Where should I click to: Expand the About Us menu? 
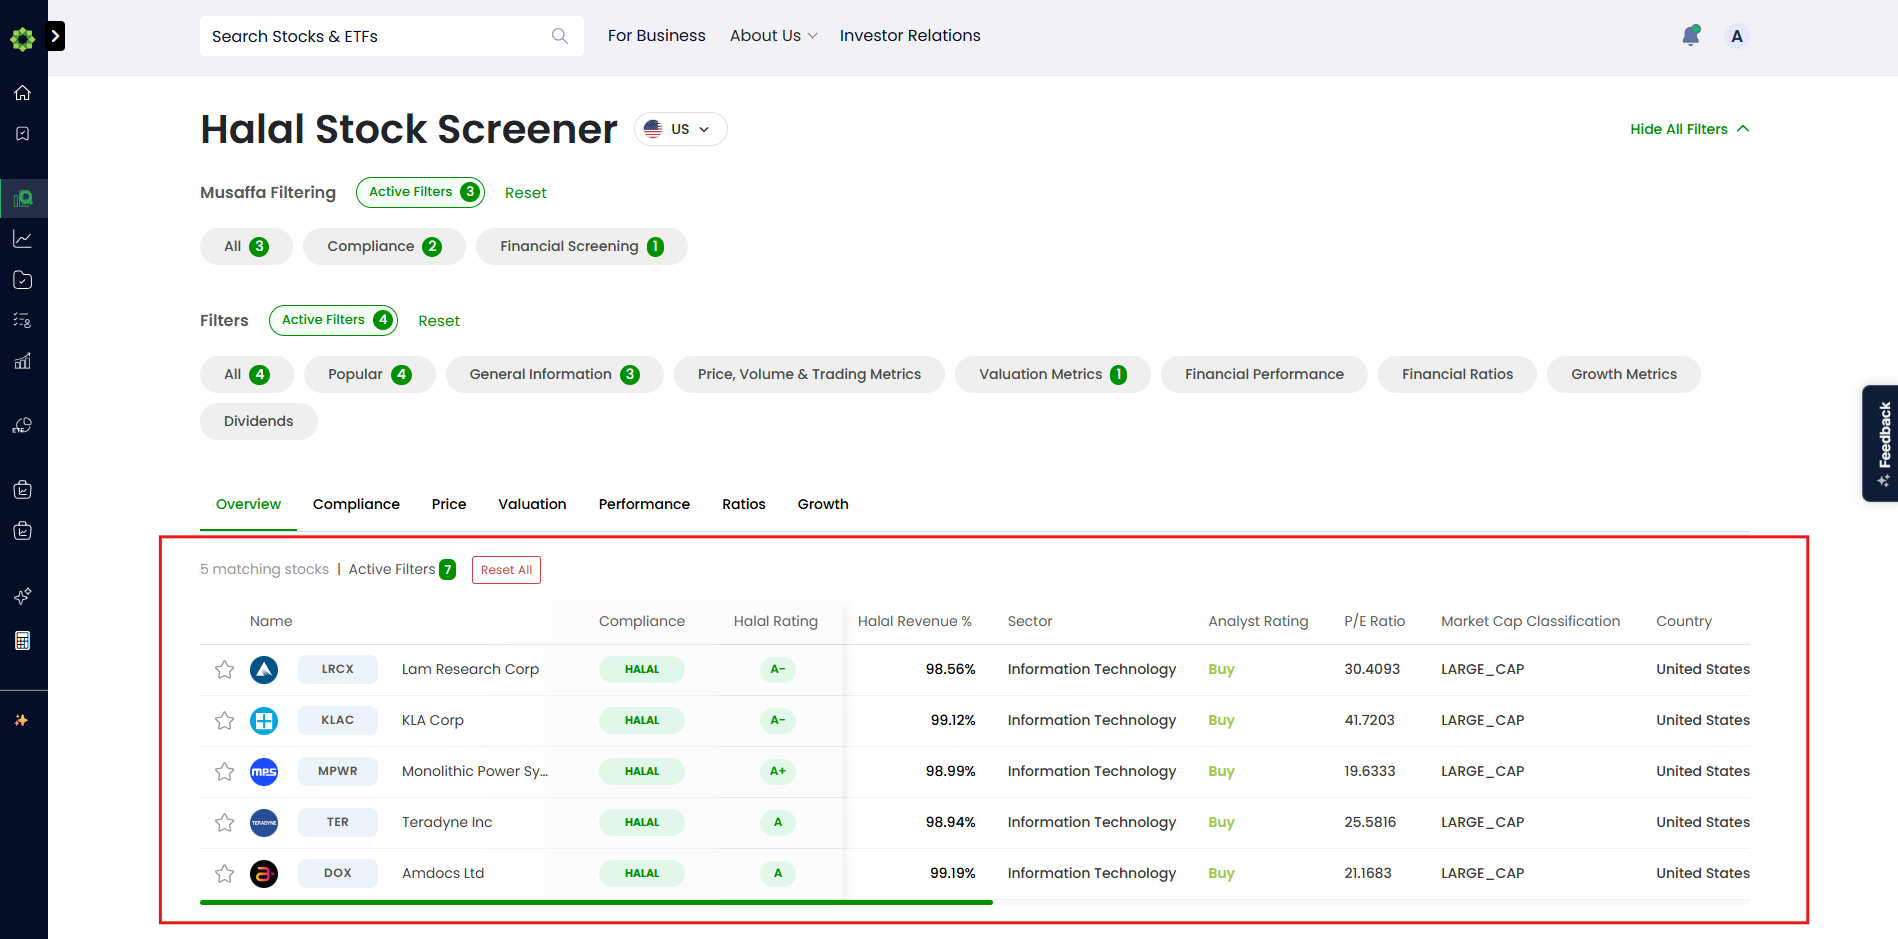(774, 36)
